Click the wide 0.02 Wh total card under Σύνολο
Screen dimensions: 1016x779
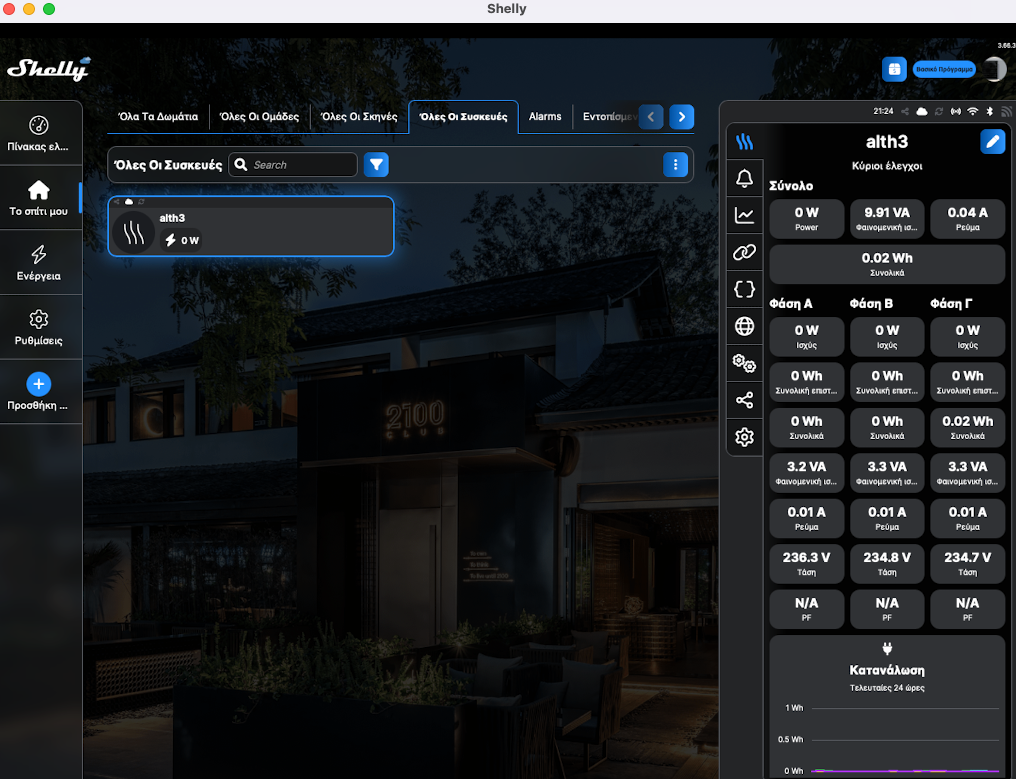click(887, 264)
